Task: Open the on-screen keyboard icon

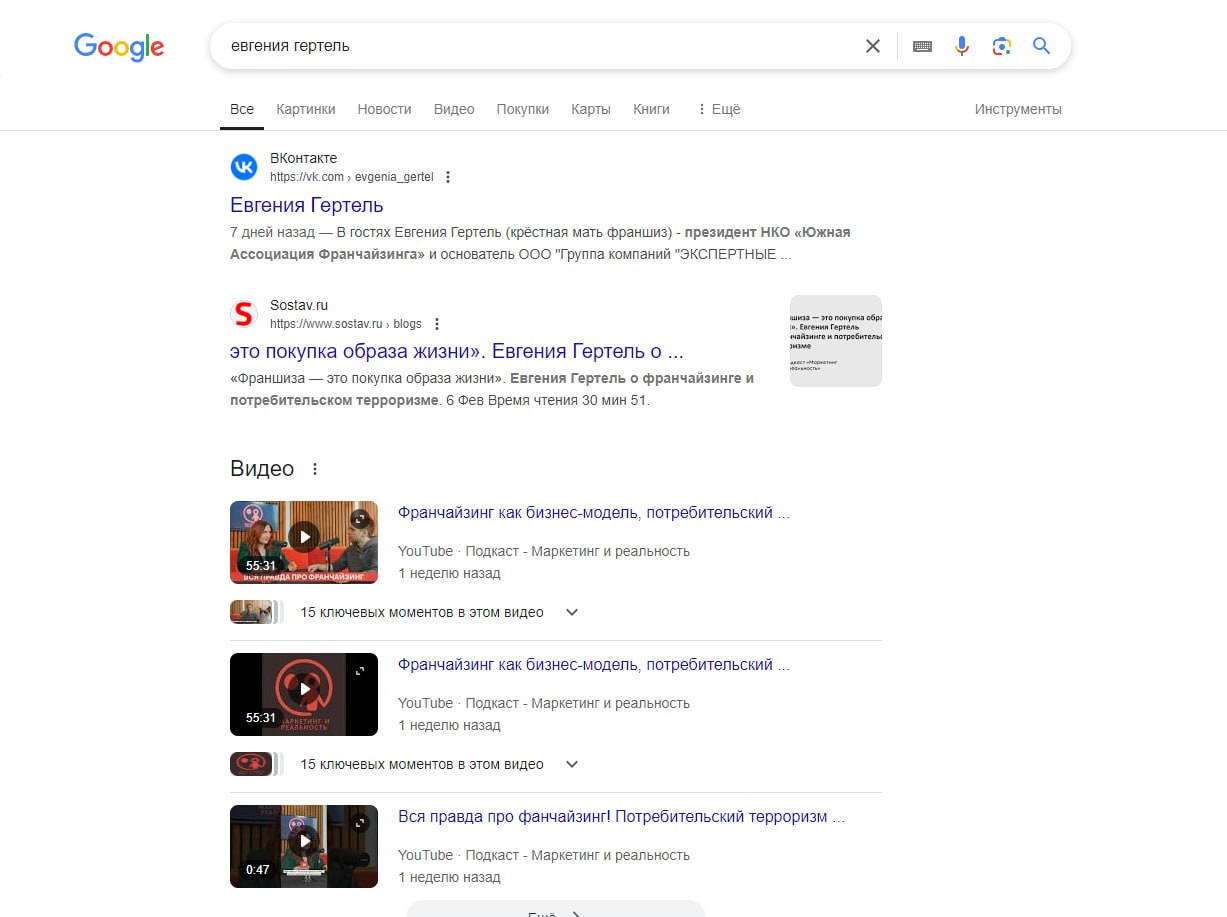Action: coord(922,46)
